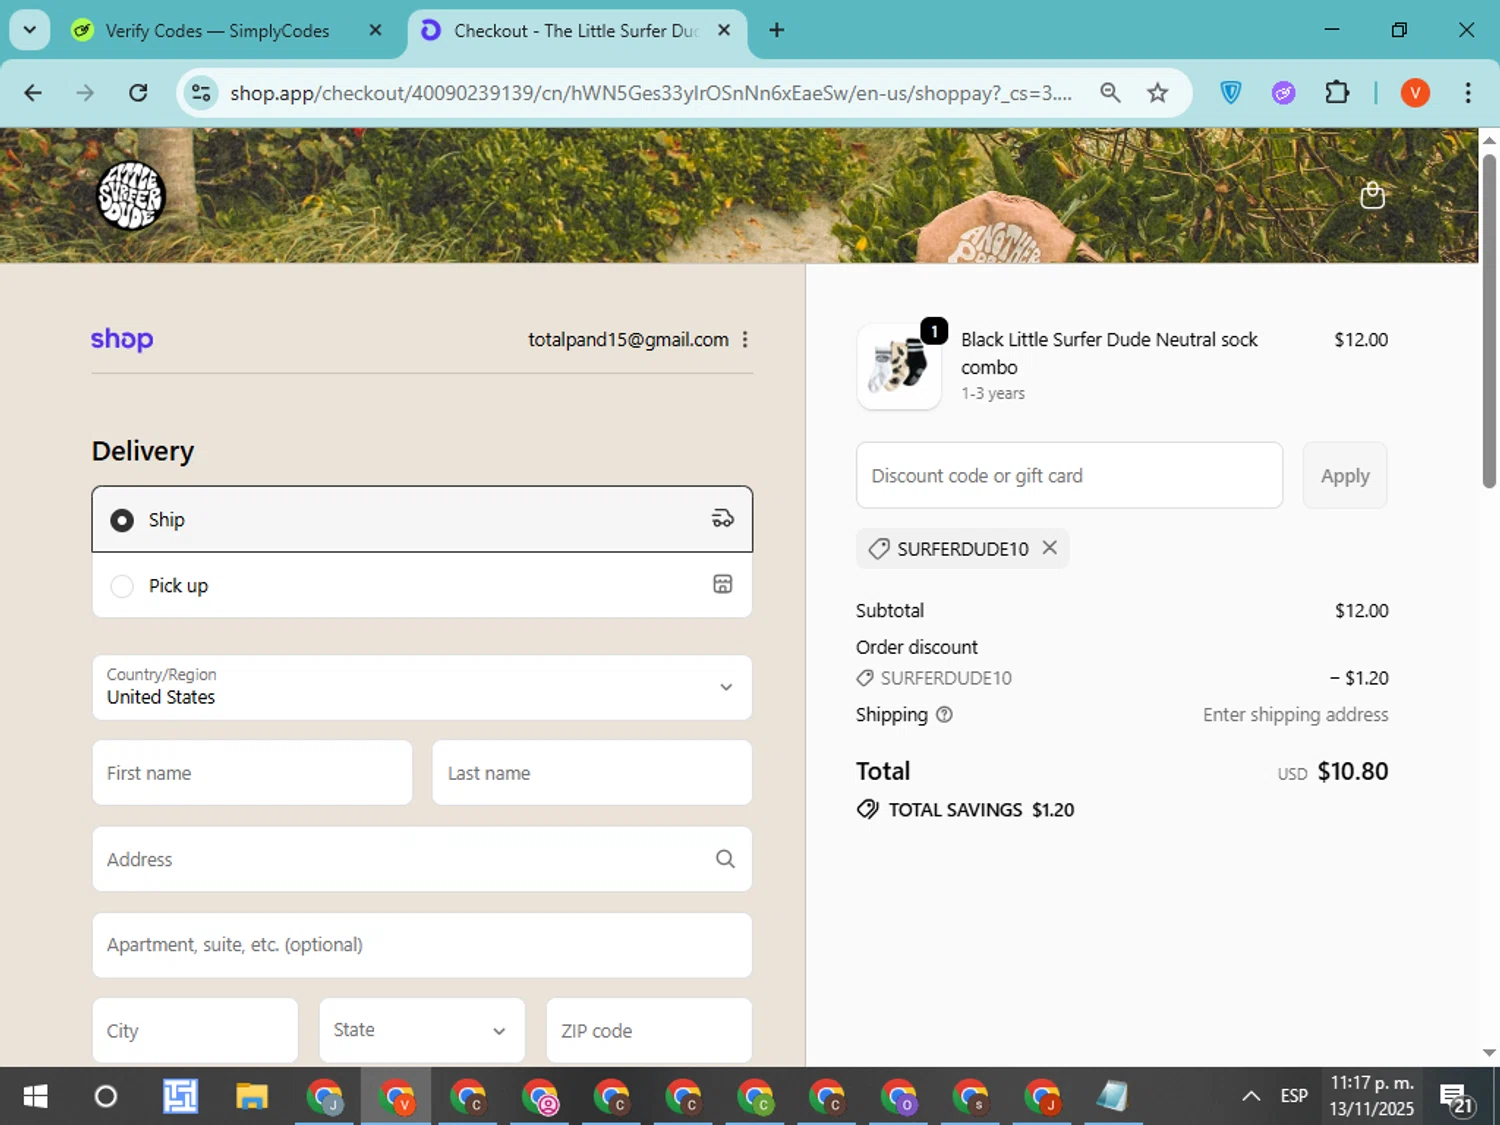1500x1125 pixels.
Task: Open the tab search dropdown arrow
Action: pos(30,30)
